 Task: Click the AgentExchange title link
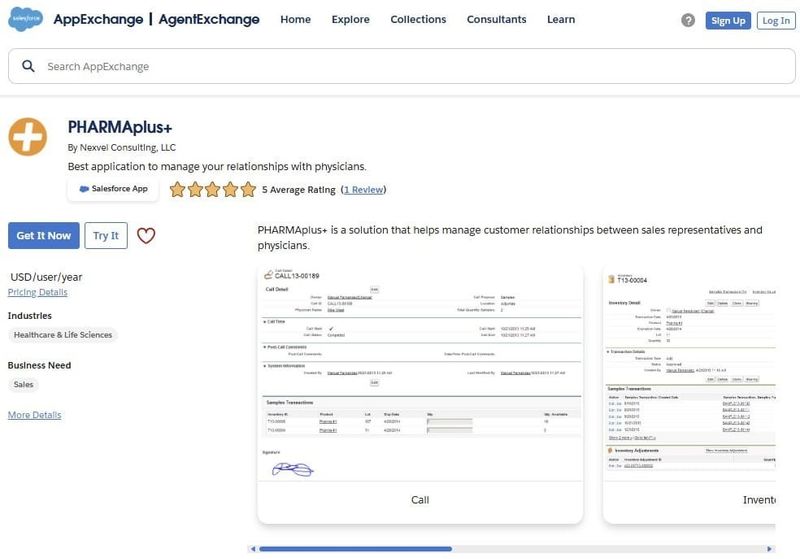(x=209, y=19)
